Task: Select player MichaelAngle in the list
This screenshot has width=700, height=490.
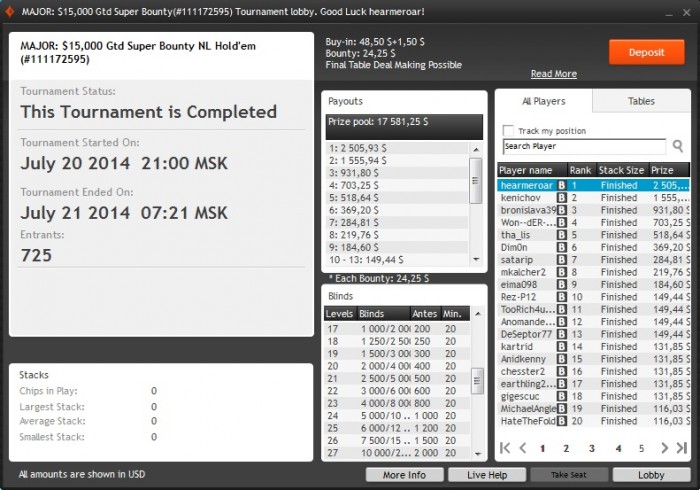Action: click(593, 409)
